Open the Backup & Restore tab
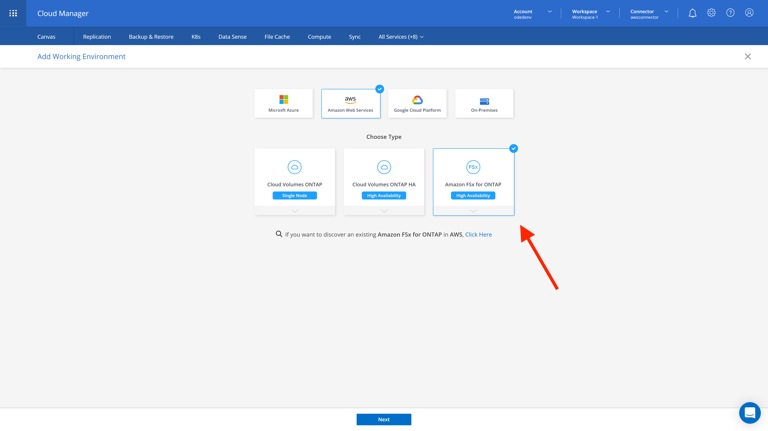Screen dimensions: 768x431 coord(151,37)
